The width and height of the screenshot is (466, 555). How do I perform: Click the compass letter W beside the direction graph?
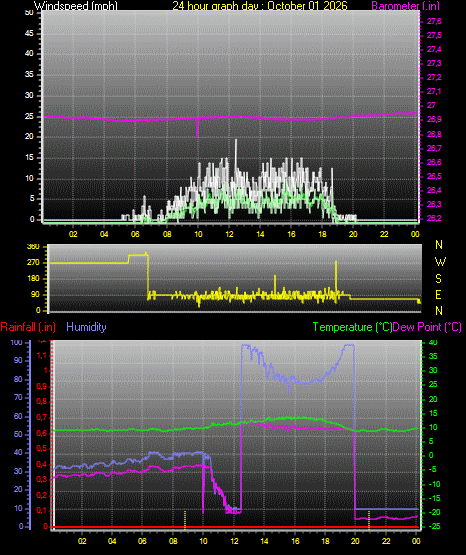coord(440,262)
